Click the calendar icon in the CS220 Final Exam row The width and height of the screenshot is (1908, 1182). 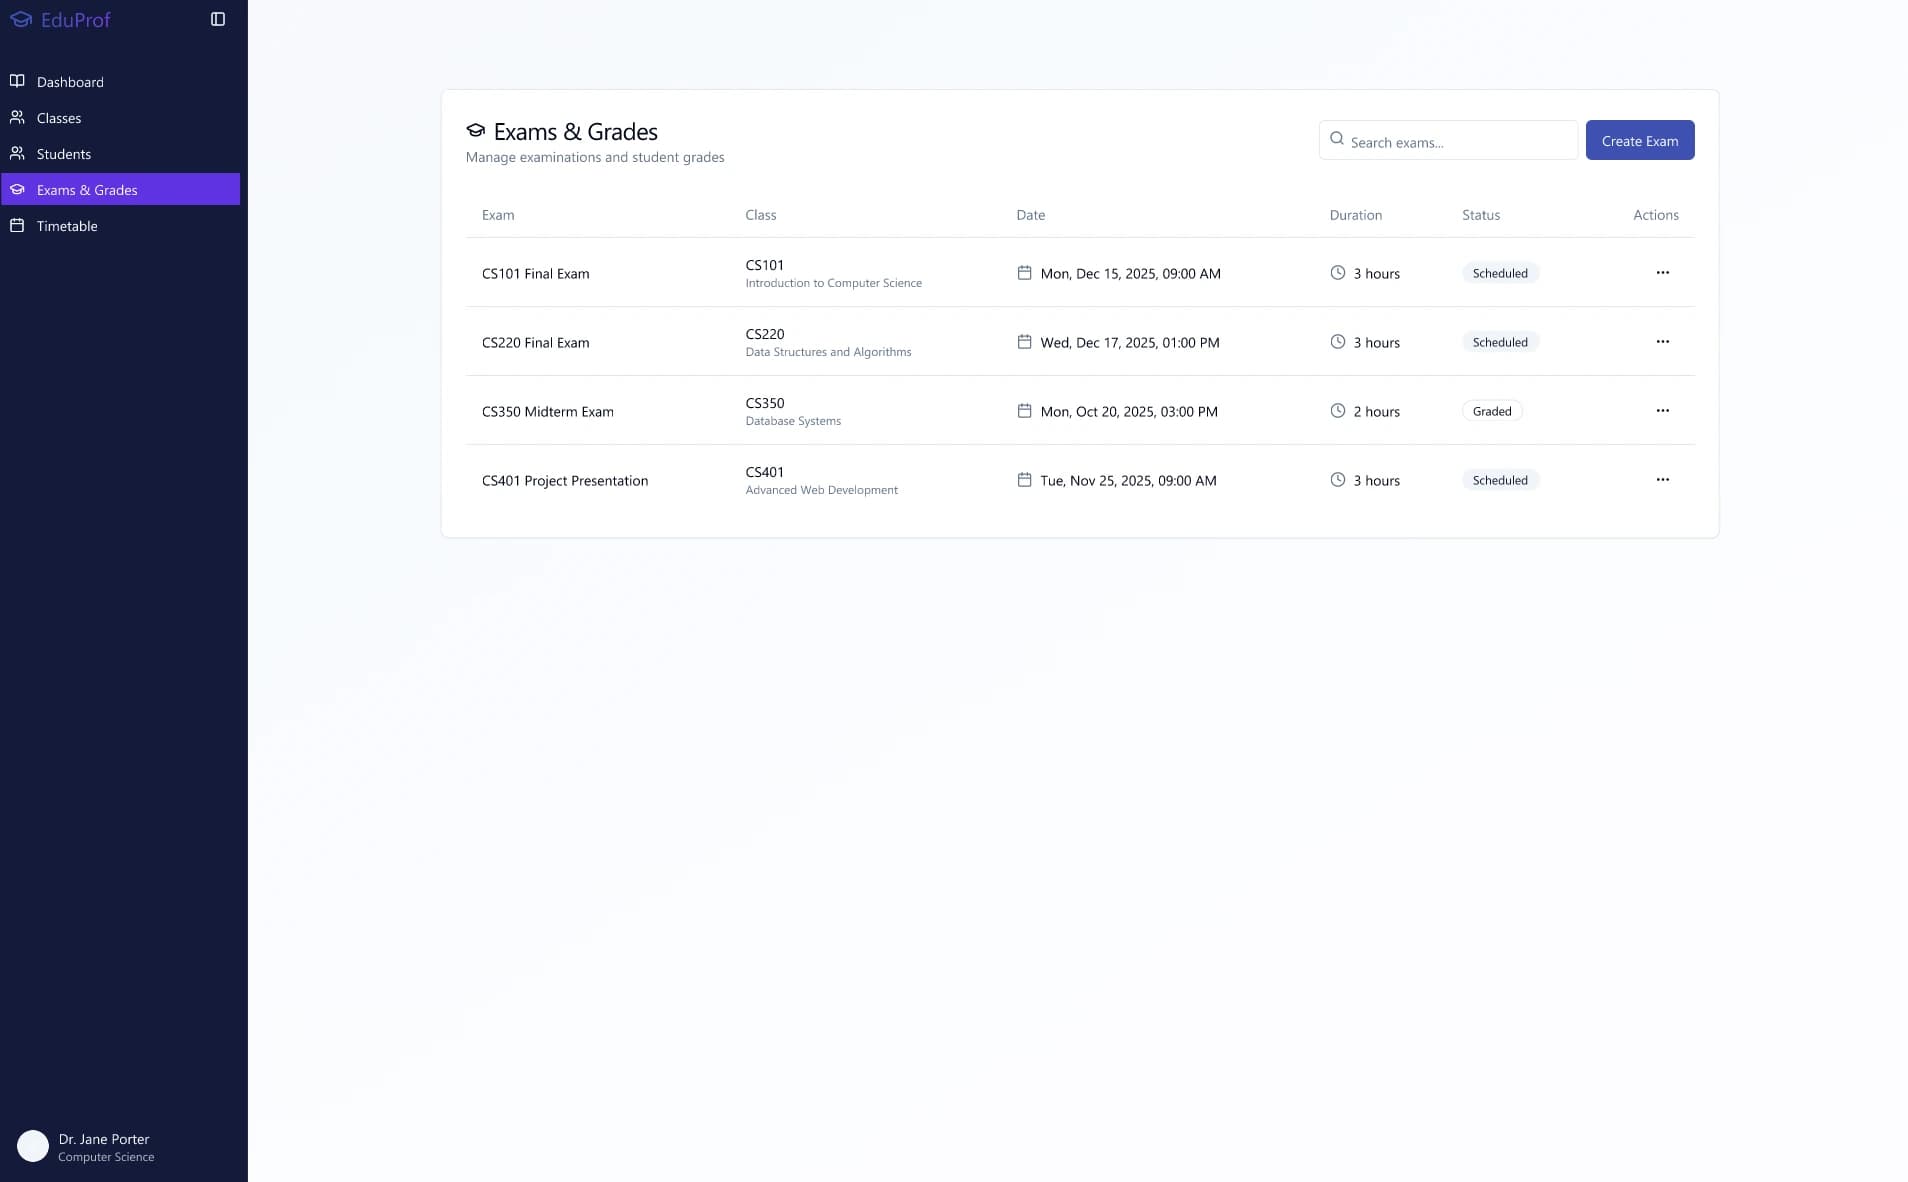pos(1024,341)
